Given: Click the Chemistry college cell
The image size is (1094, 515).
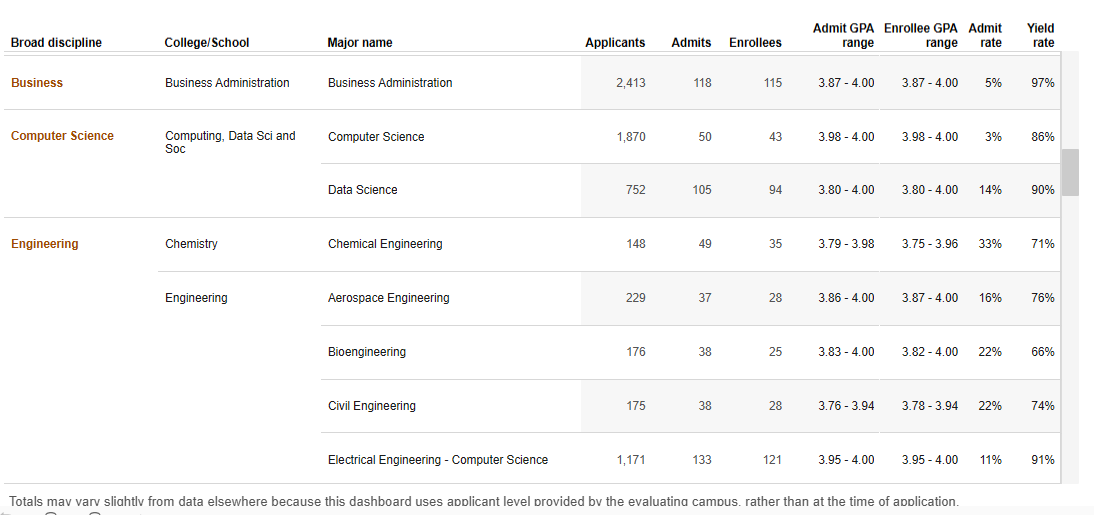Looking at the screenshot, I should click(191, 244).
